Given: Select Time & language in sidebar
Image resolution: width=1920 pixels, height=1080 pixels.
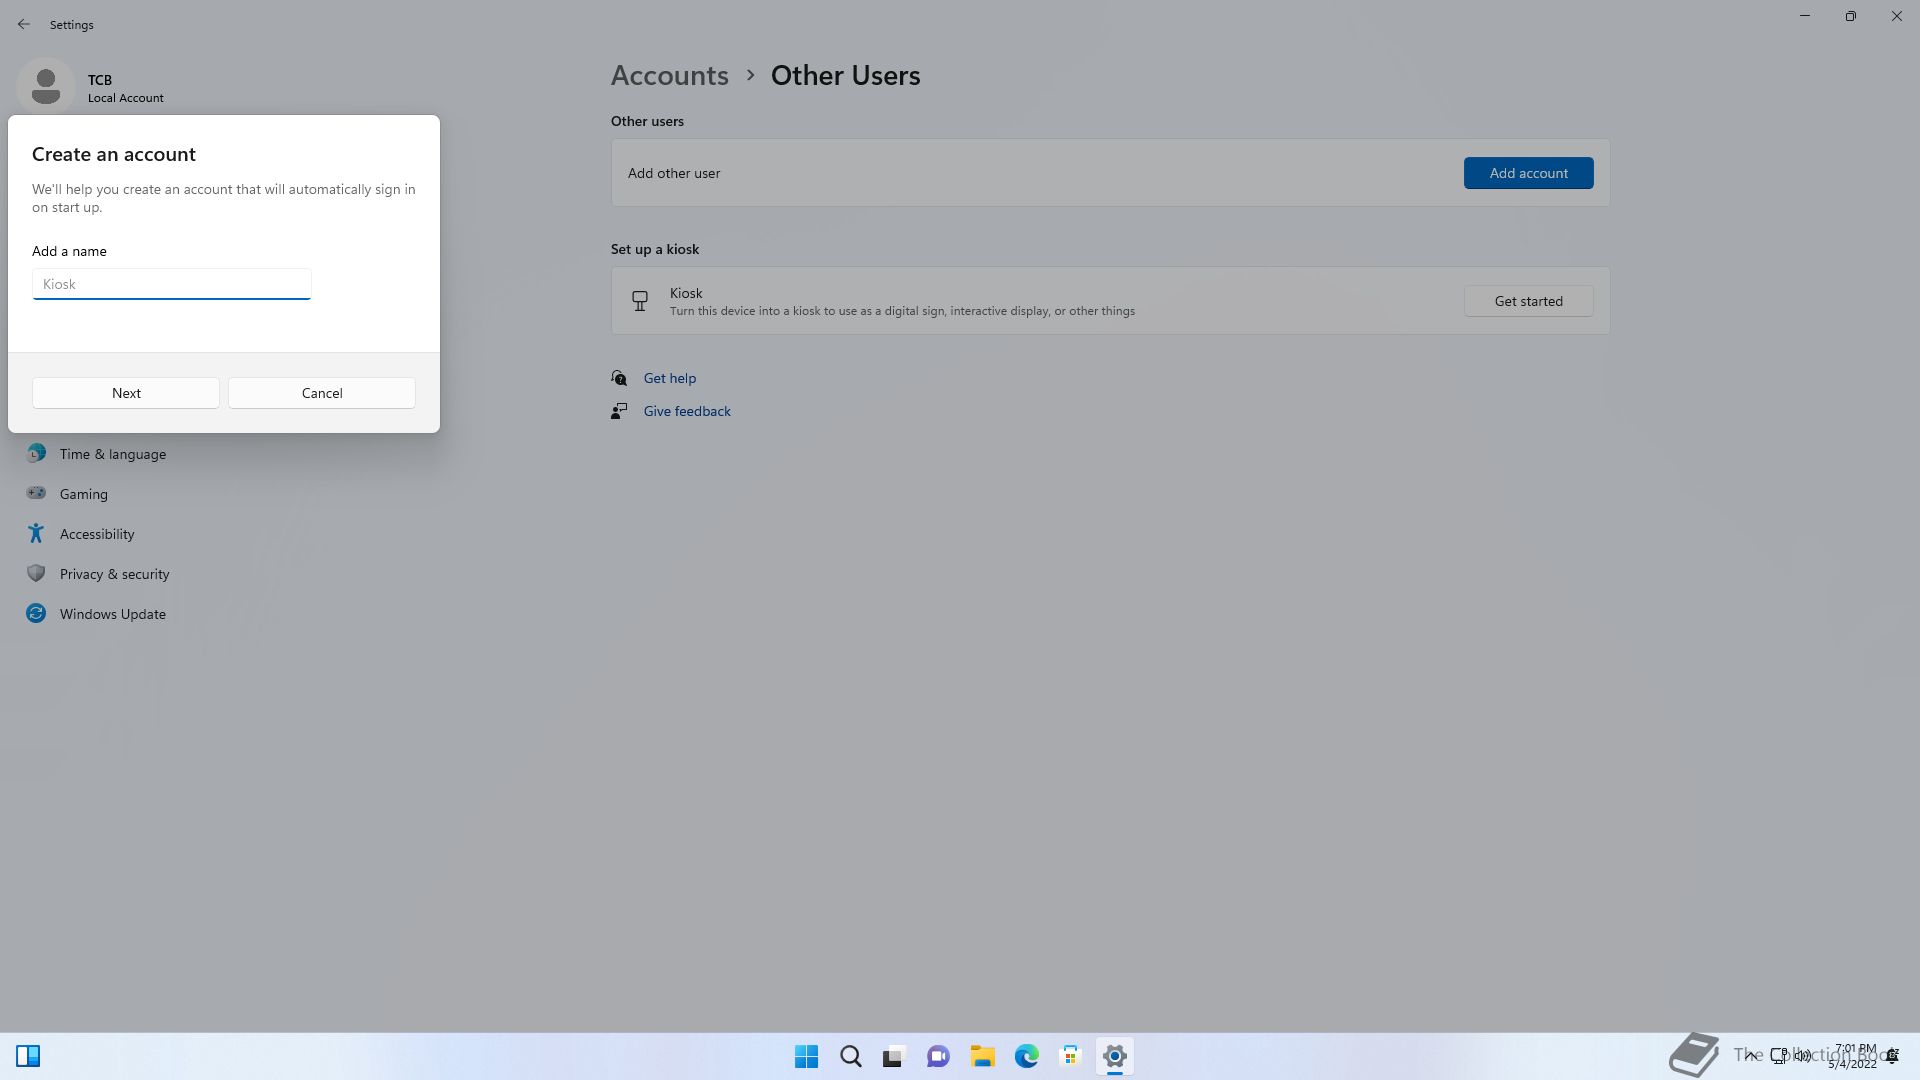Looking at the screenshot, I should coord(113,454).
